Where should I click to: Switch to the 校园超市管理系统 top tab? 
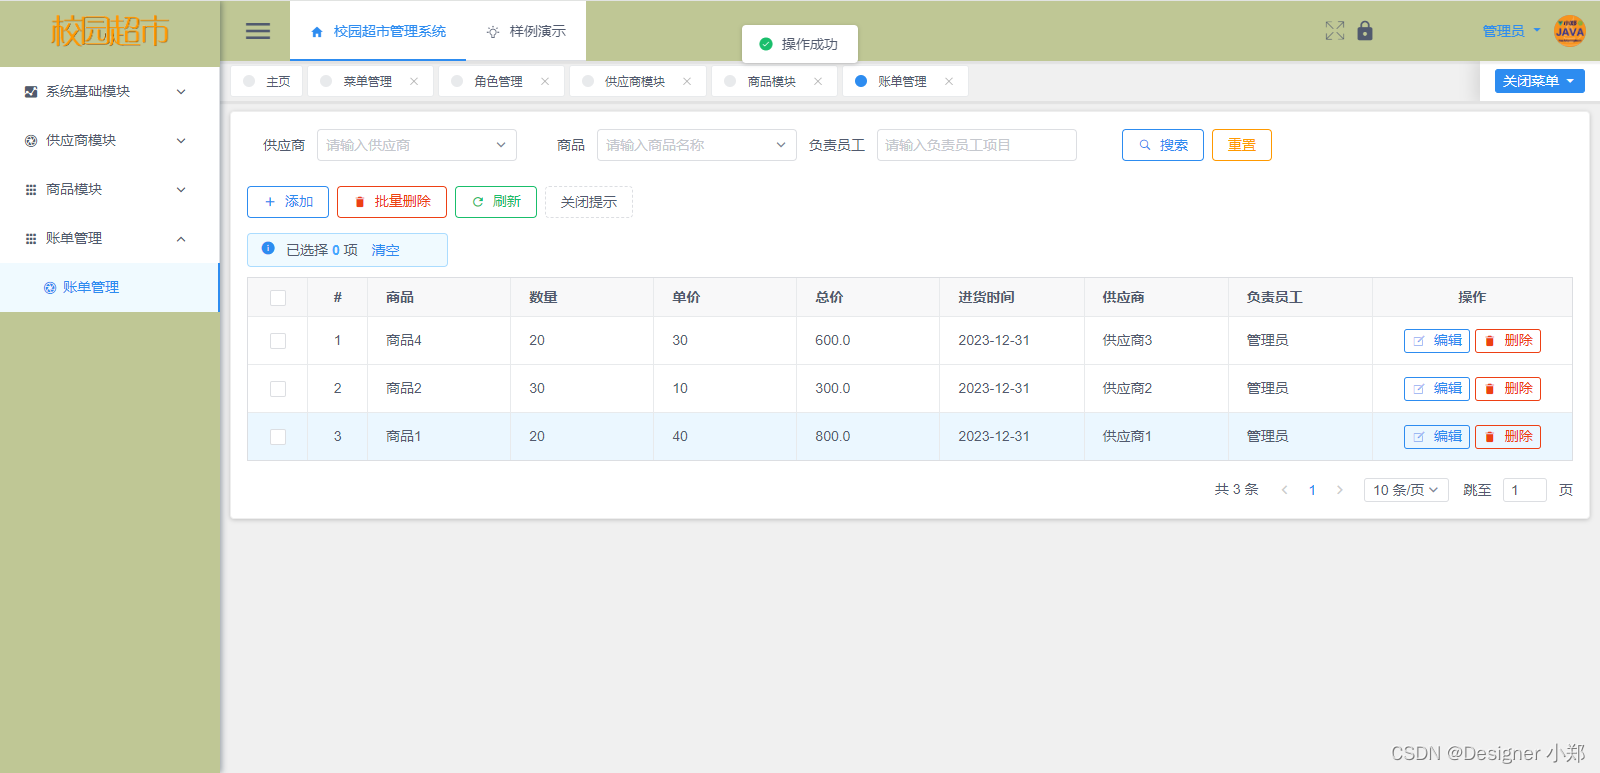(378, 31)
